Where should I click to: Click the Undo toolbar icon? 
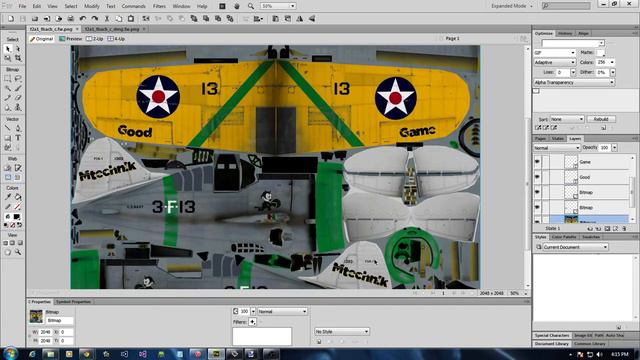(83, 19)
